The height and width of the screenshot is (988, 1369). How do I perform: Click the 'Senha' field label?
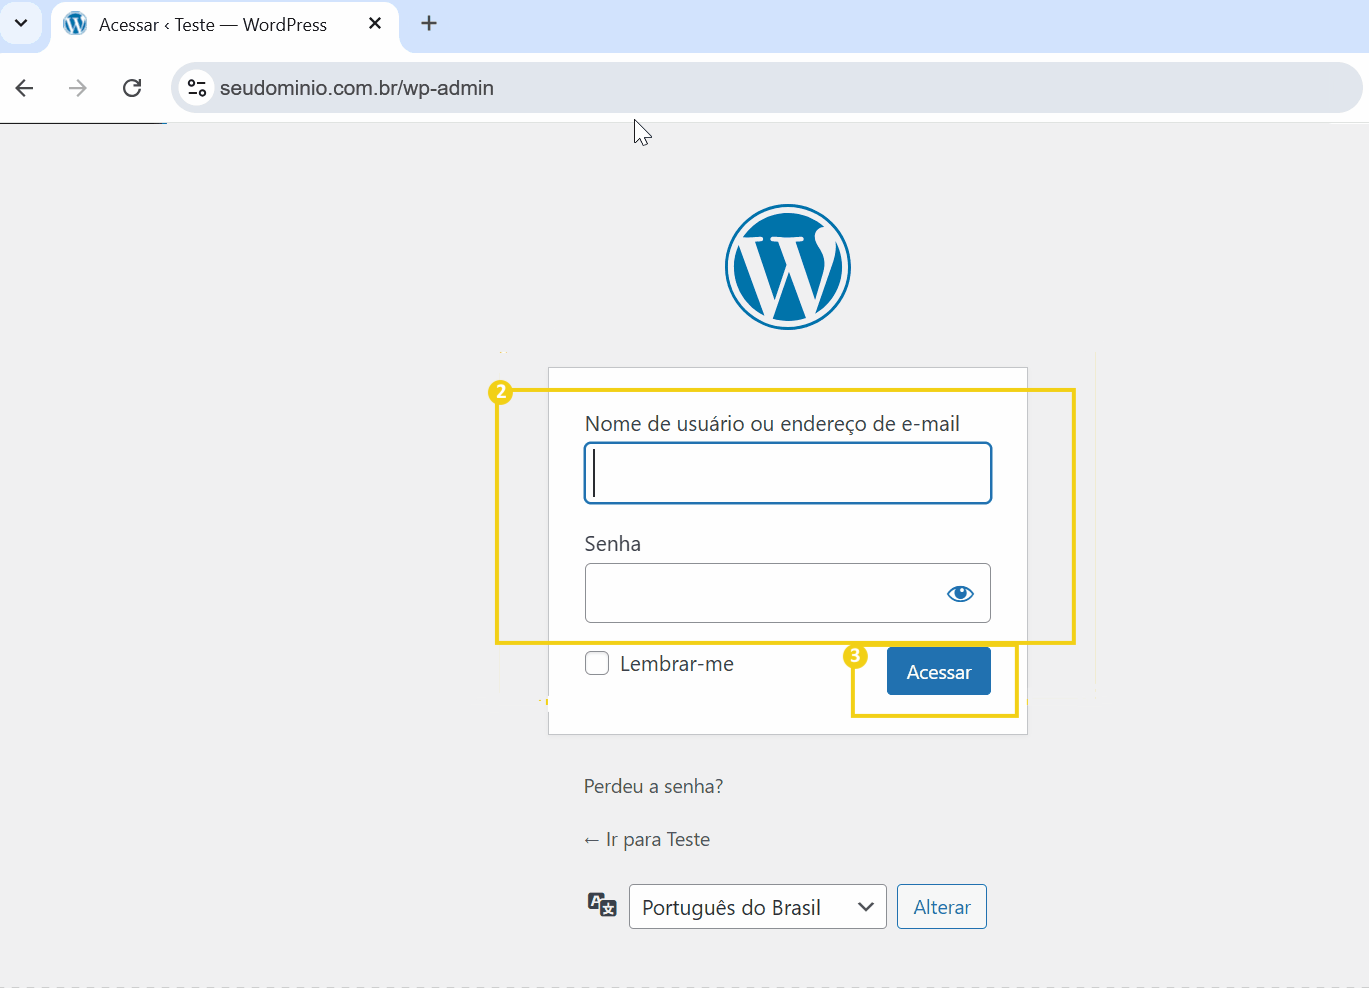coord(613,544)
